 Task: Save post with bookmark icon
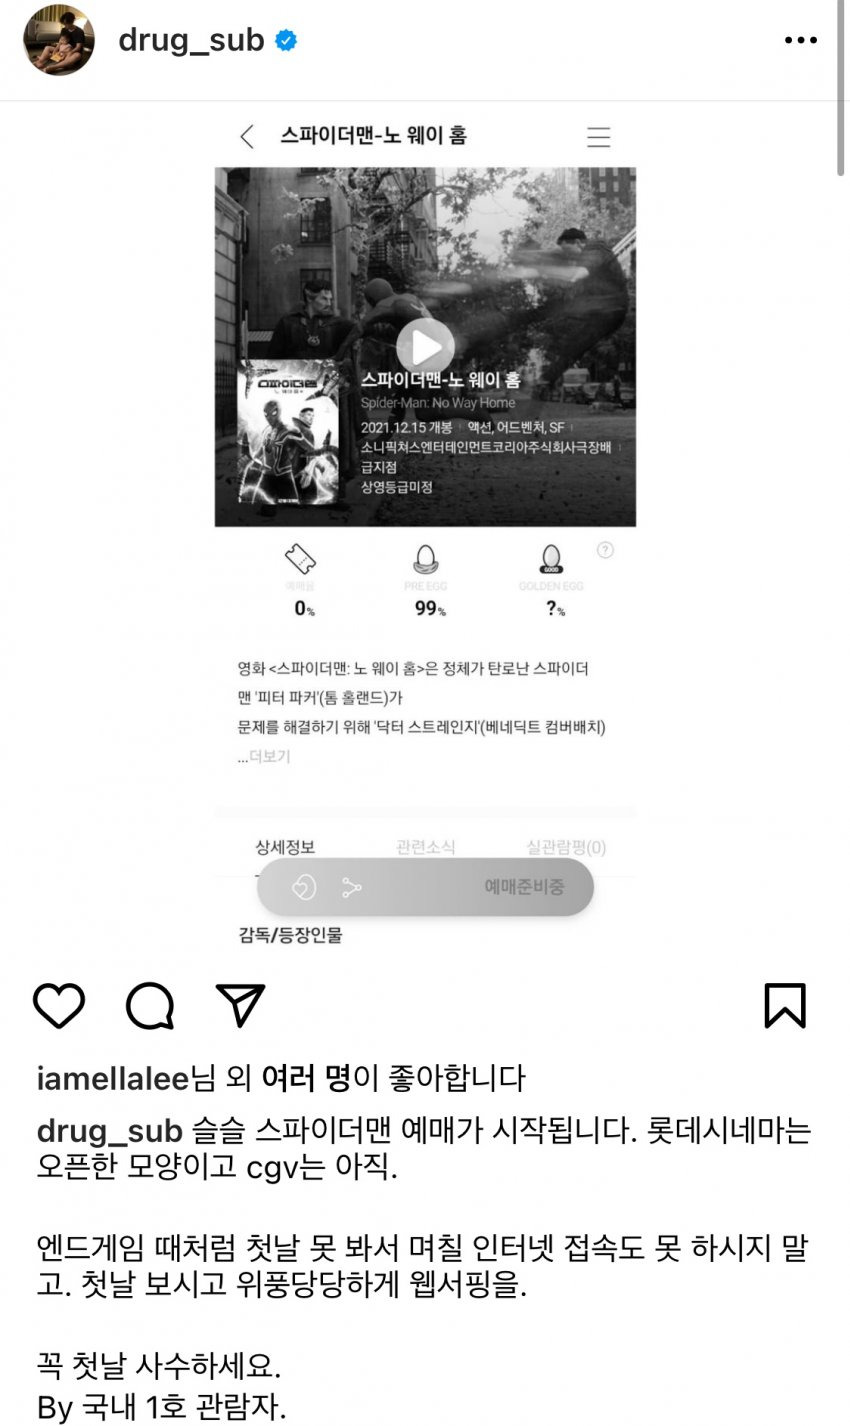(785, 1005)
